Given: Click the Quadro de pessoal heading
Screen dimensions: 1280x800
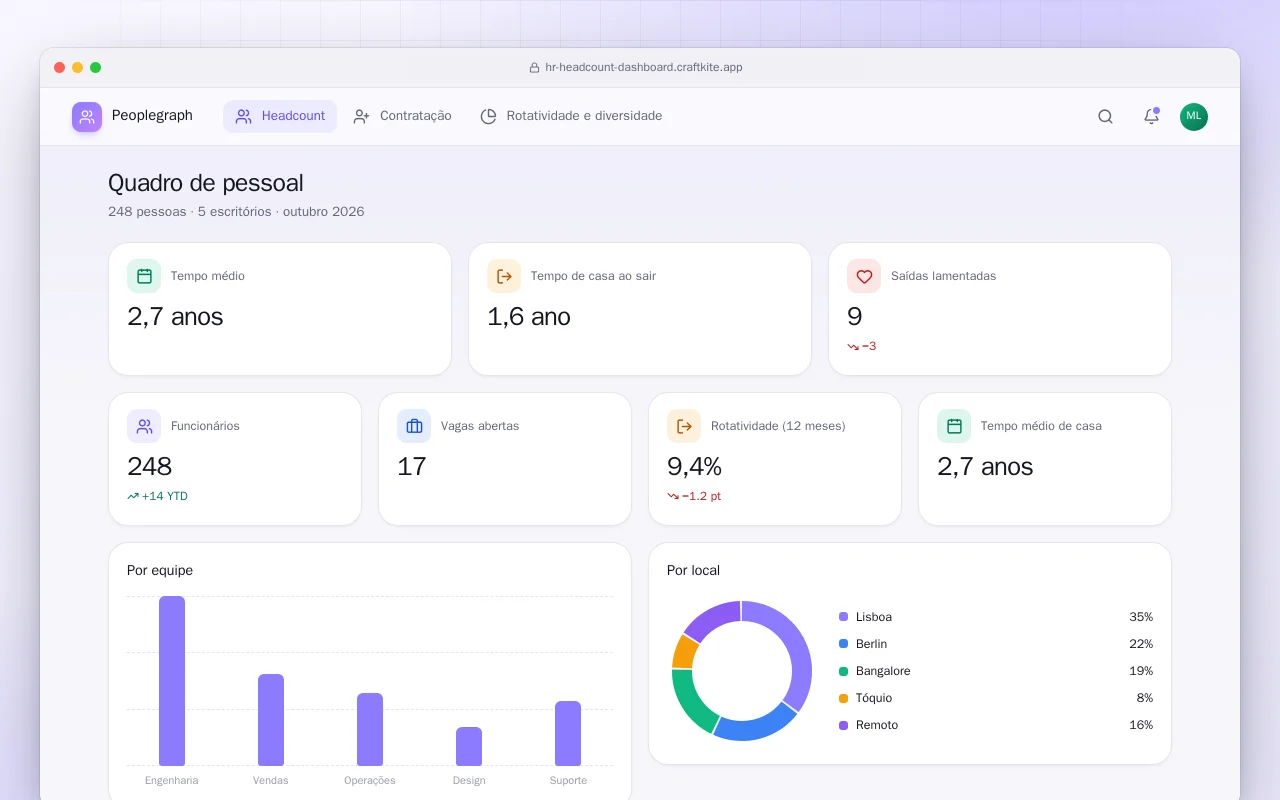Looking at the screenshot, I should point(206,183).
